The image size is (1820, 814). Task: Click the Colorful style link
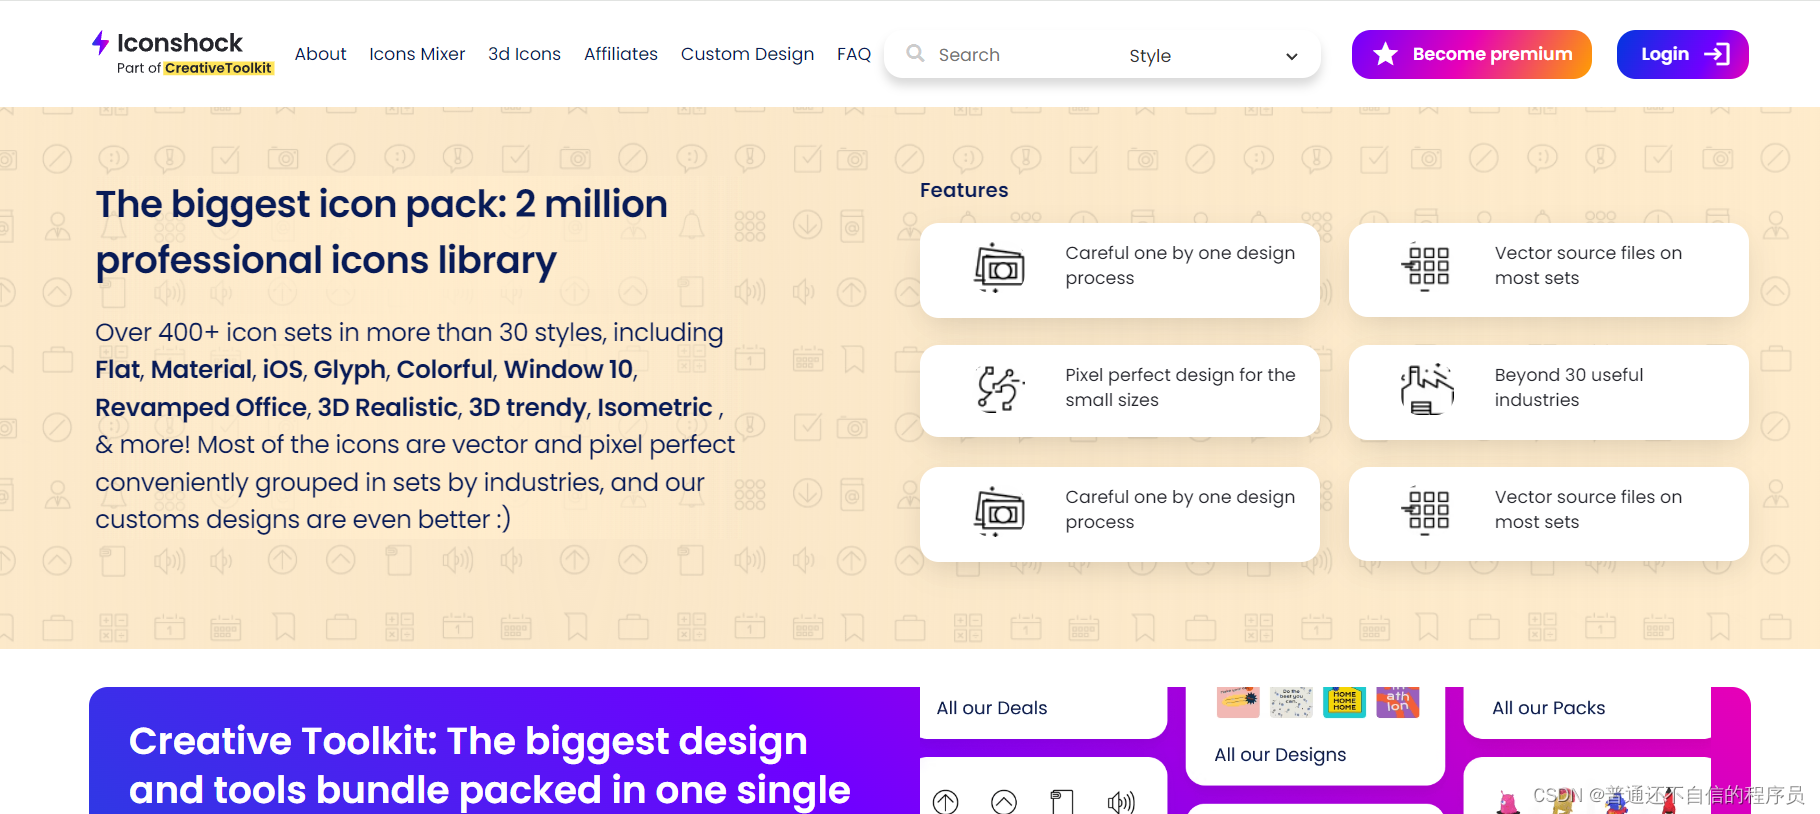(x=445, y=370)
